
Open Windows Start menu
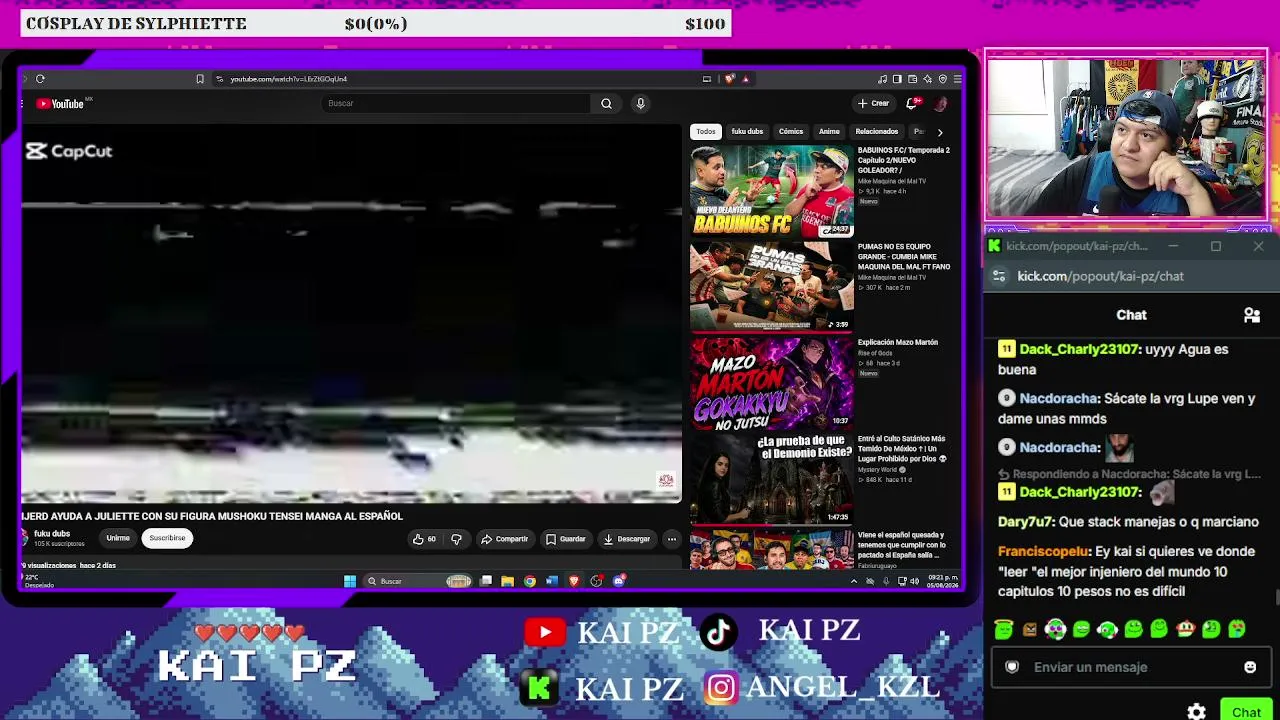pyautogui.click(x=350, y=581)
